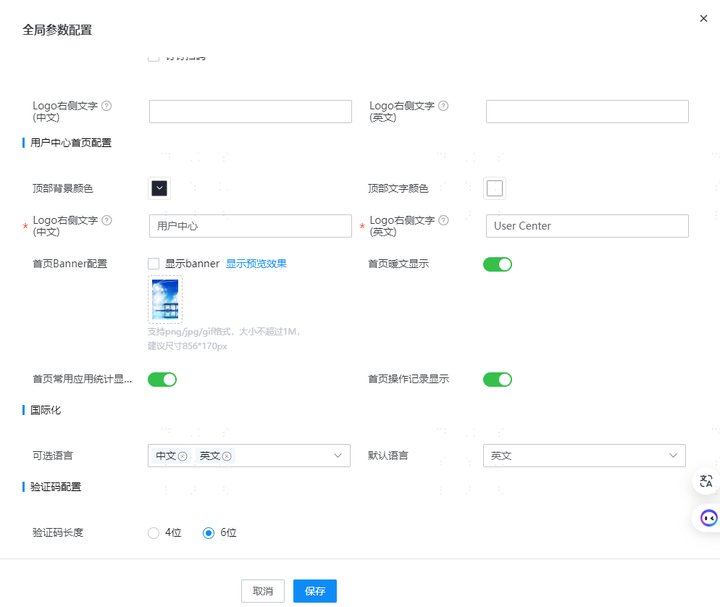The width and height of the screenshot is (720, 607).
Task: Remove the 中文 language tag
Action: tap(182, 456)
